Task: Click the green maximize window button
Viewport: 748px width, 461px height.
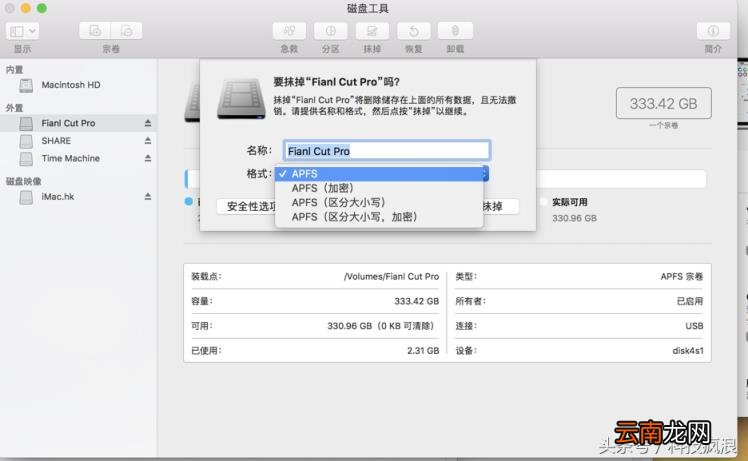Action: tap(42, 8)
